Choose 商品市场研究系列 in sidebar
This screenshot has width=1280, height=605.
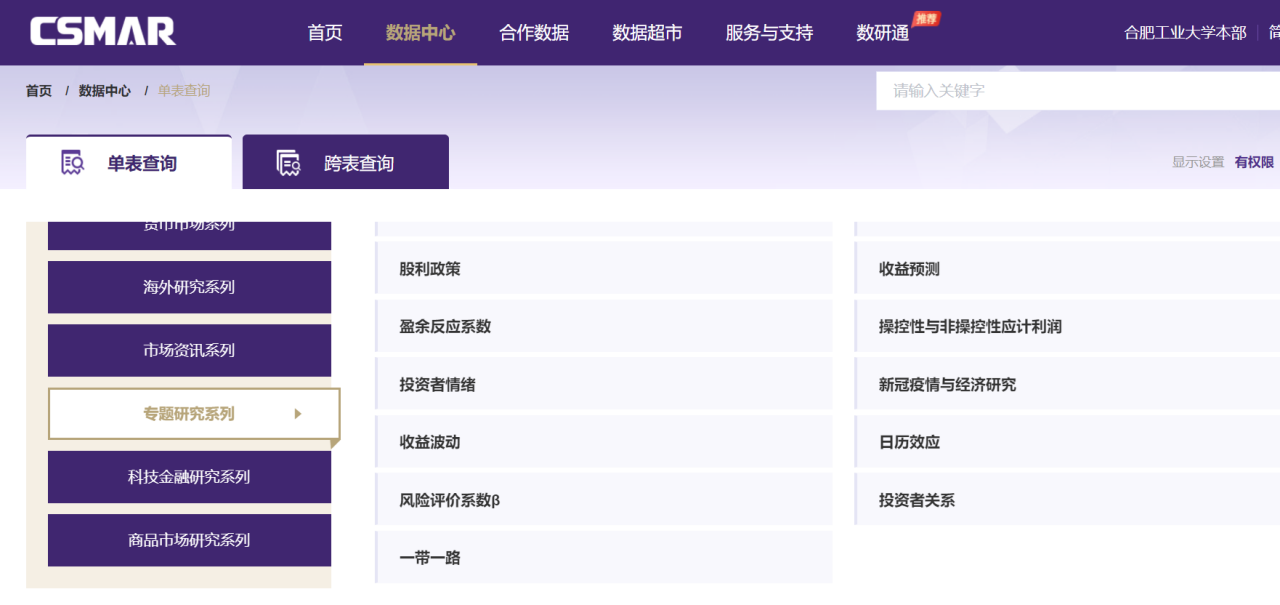coord(189,540)
